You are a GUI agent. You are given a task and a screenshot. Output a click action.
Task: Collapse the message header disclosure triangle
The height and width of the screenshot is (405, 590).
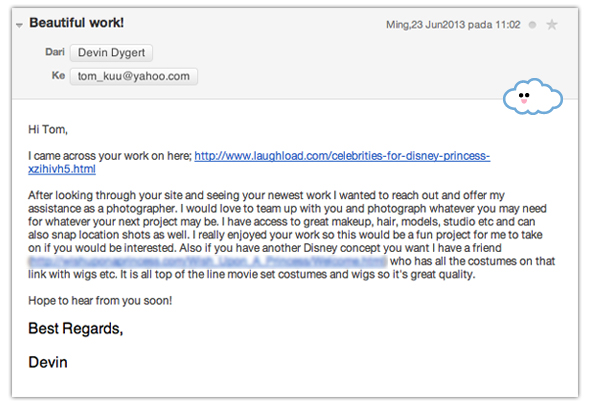click(x=19, y=25)
